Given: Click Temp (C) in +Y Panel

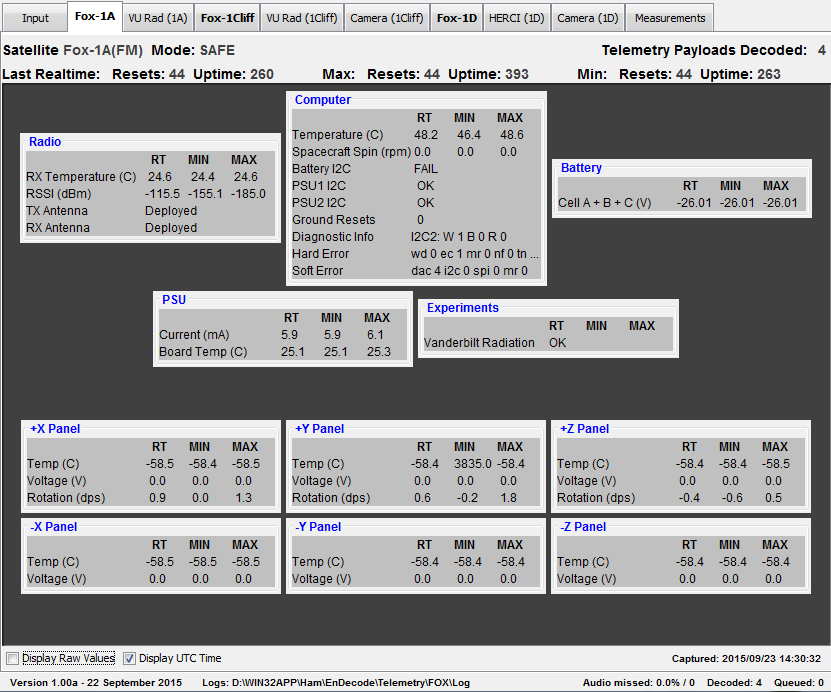Looking at the screenshot, I should point(318,464).
